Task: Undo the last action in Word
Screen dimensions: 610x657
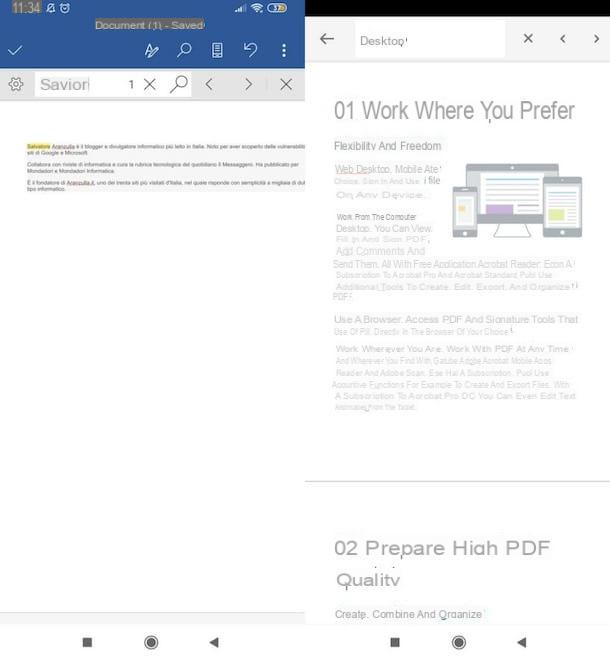Action: (x=250, y=50)
